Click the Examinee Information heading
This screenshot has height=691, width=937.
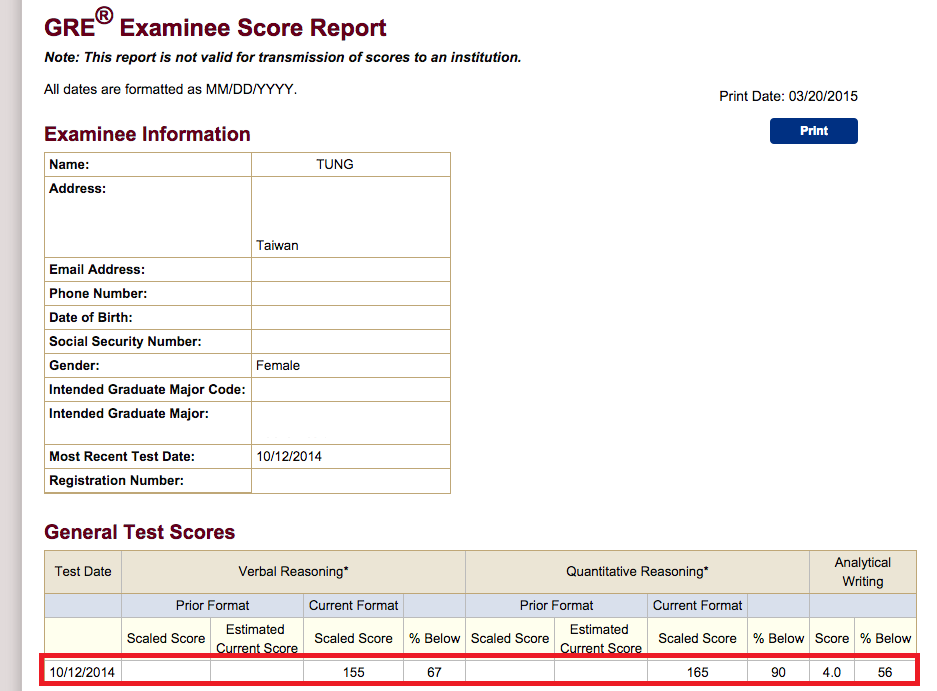pos(147,134)
